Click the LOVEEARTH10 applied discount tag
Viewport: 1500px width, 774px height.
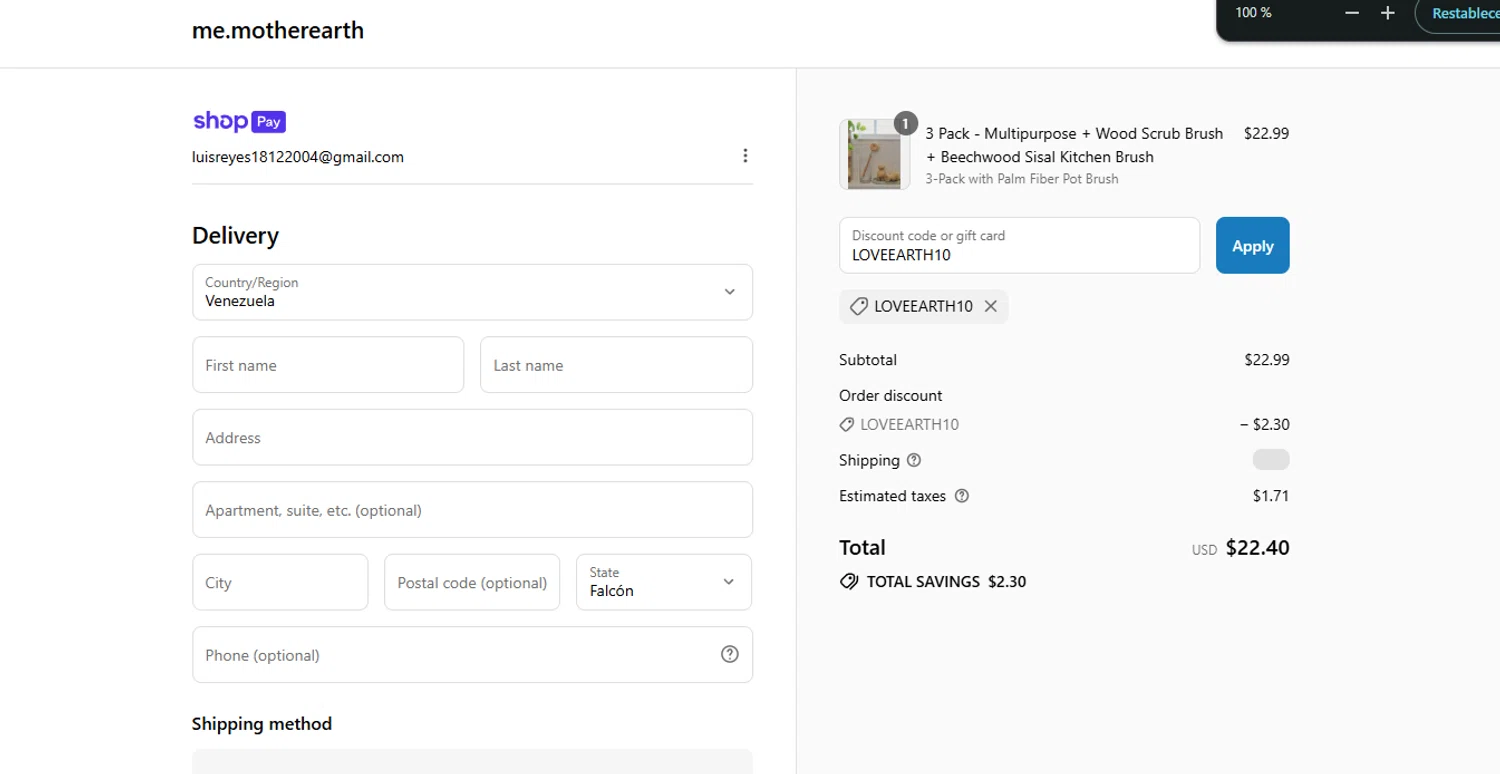924,306
